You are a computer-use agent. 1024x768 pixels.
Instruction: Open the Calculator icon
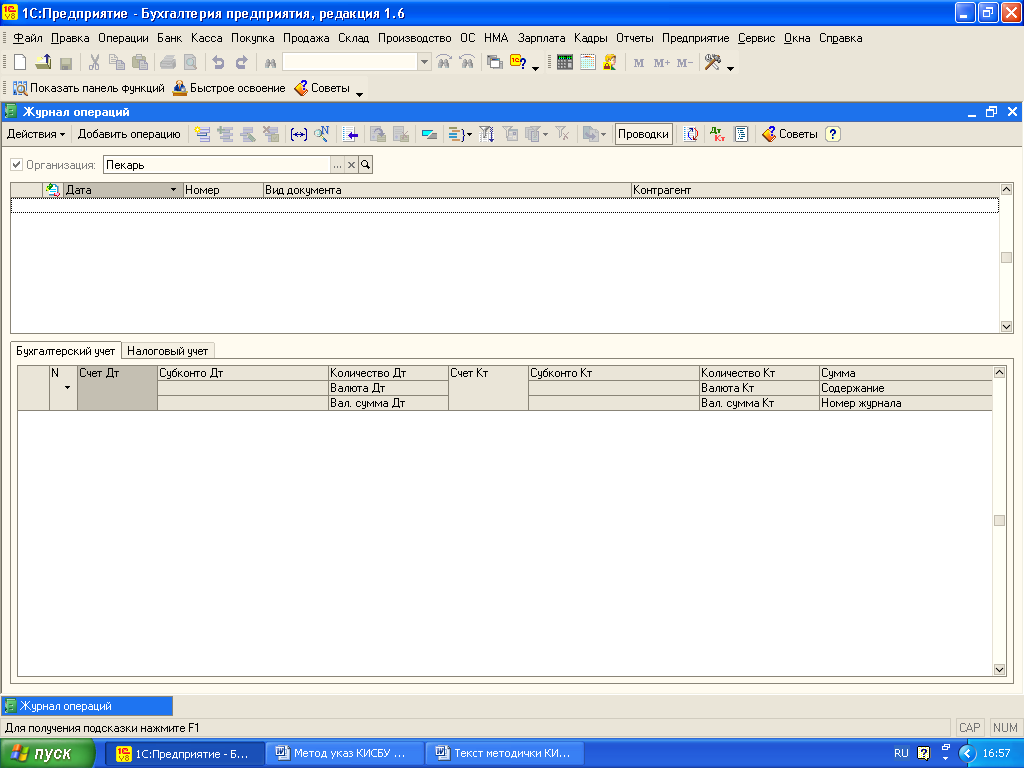coord(565,63)
